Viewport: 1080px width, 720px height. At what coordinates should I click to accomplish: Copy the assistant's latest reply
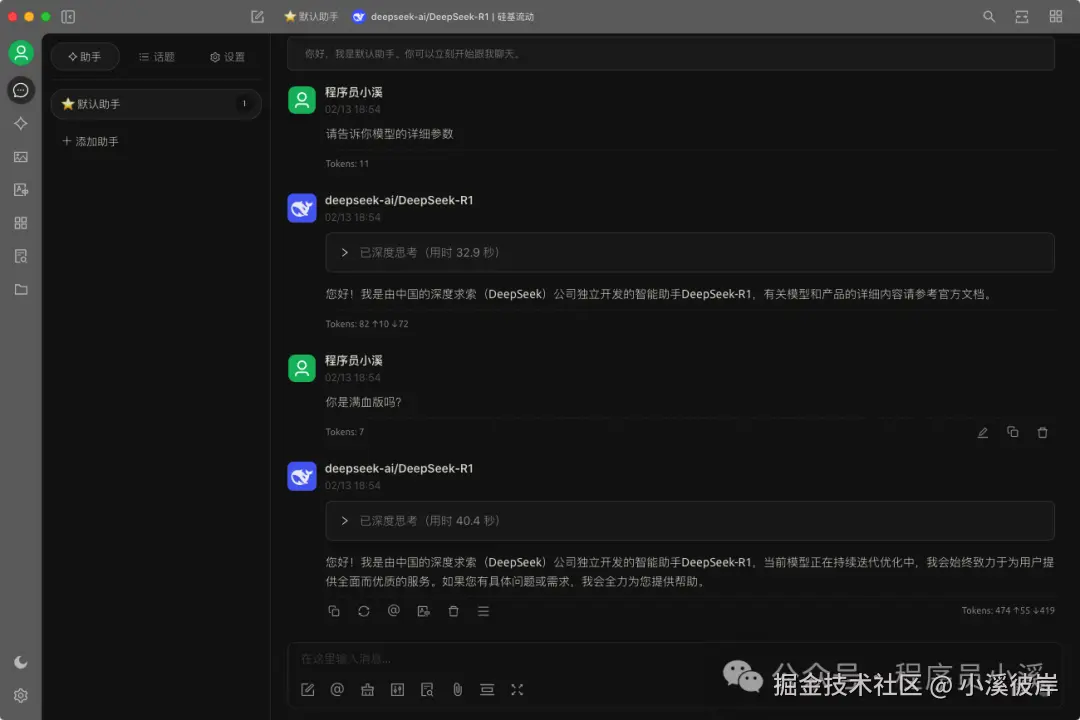[334, 611]
